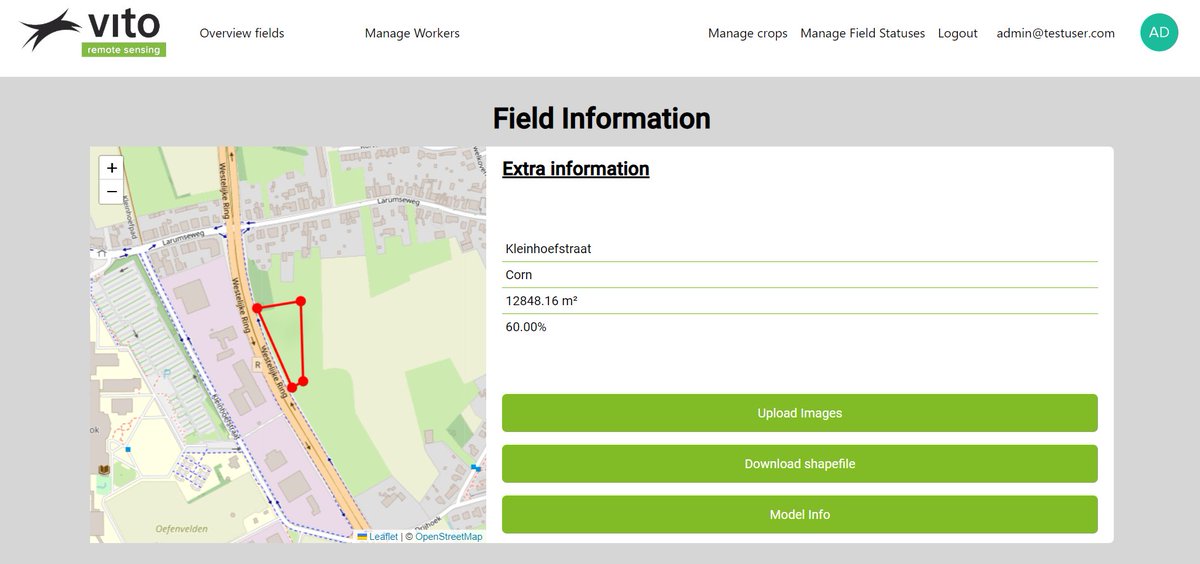The height and width of the screenshot is (564, 1200).
Task: Open Manage Field Statuses
Action: click(x=863, y=33)
